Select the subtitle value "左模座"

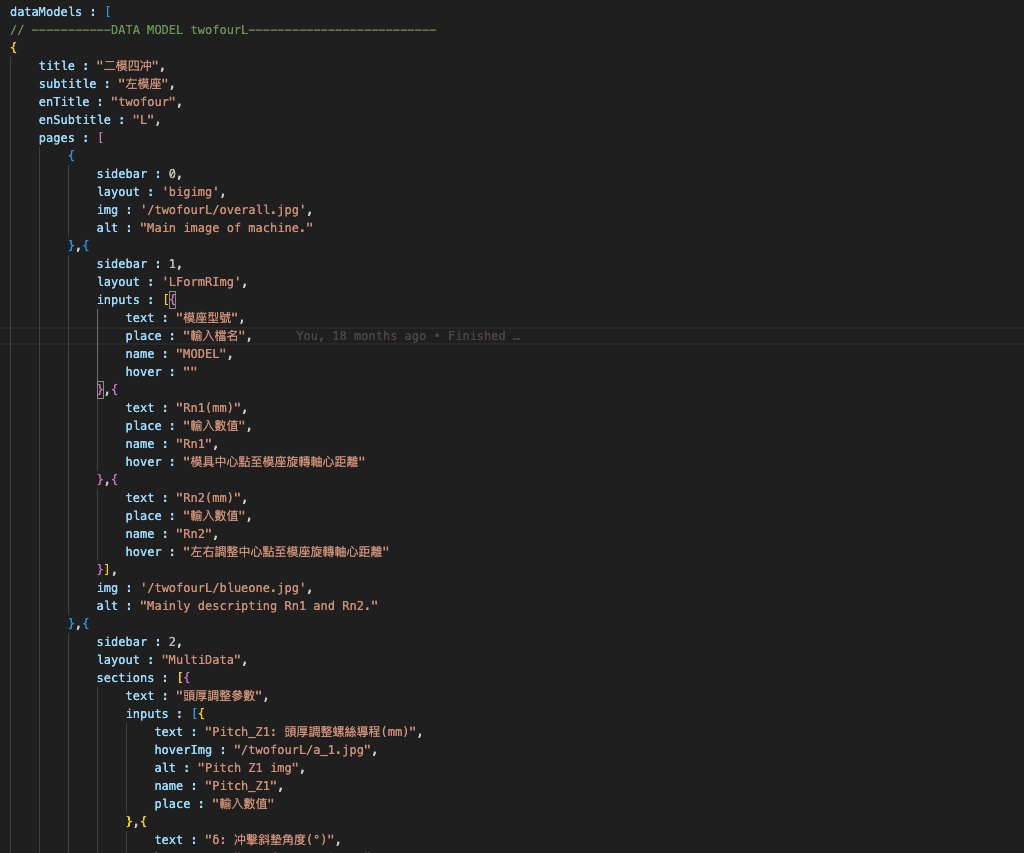coord(144,84)
